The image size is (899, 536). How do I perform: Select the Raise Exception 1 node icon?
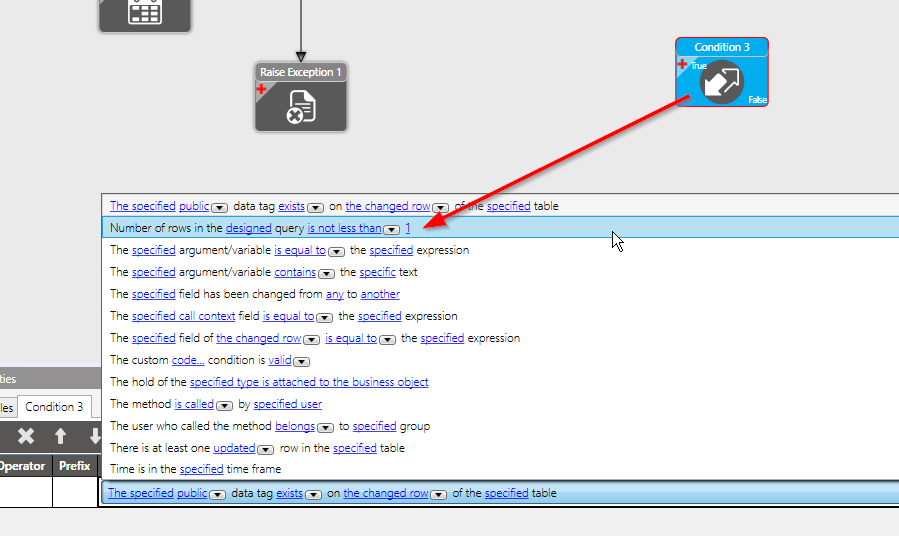coord(301,107)
